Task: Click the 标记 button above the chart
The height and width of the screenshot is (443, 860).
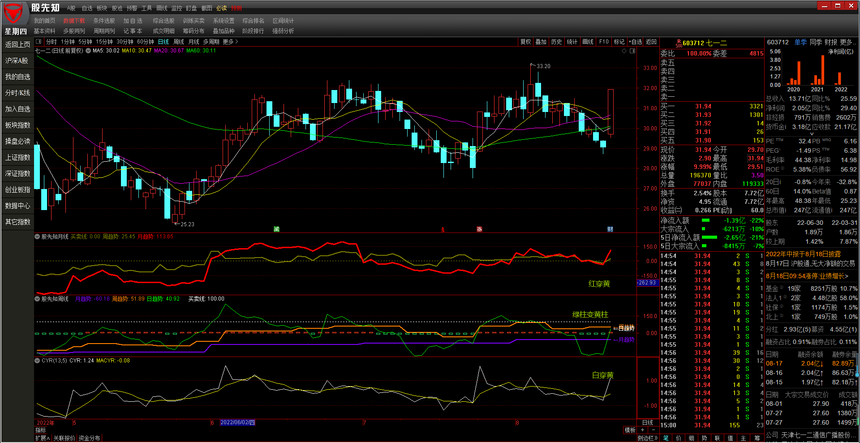Action: (x=619, y=42)
